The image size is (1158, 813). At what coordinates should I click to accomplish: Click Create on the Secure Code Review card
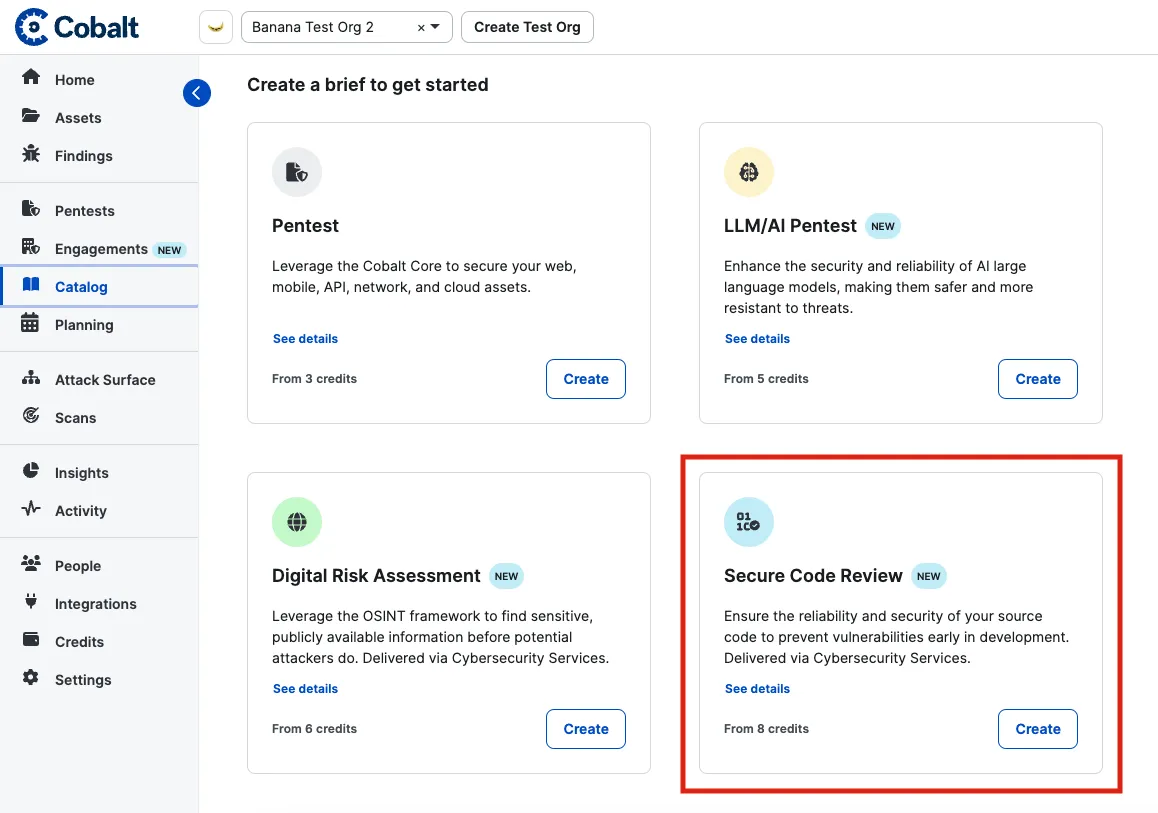tap(1037, 729)
